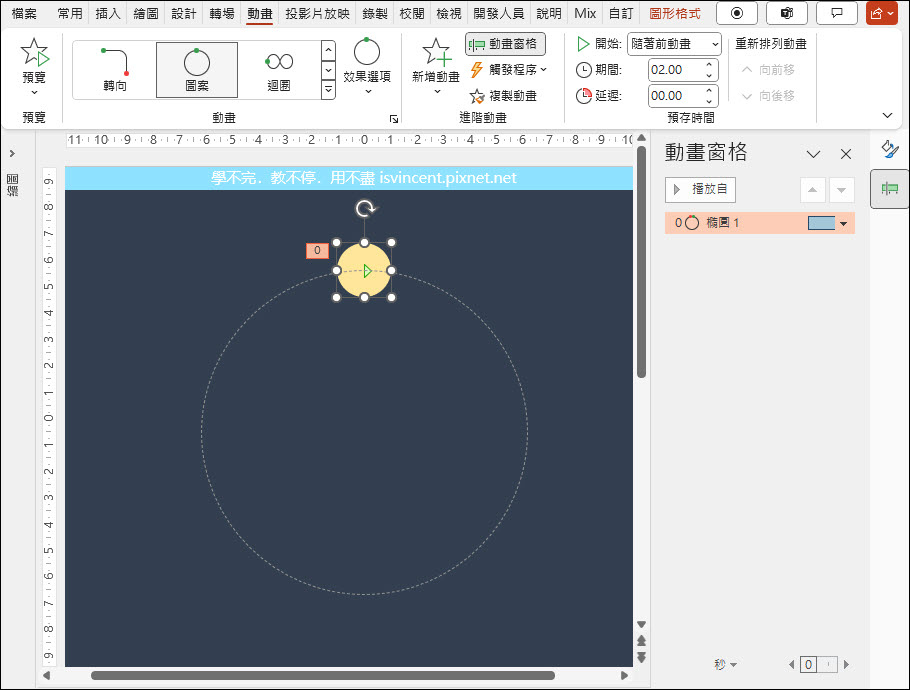Go to previous slide arrow

[x=641, y=640]
